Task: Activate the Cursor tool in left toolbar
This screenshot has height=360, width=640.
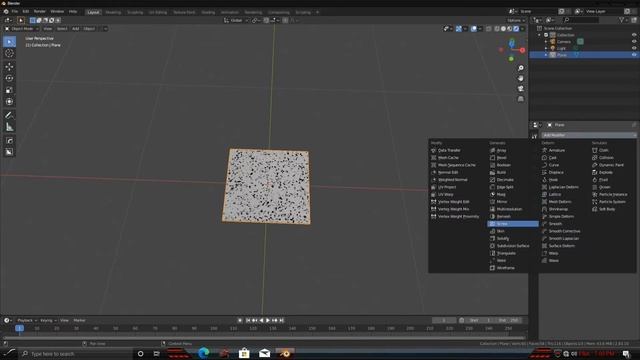Action: pos(9,53)
